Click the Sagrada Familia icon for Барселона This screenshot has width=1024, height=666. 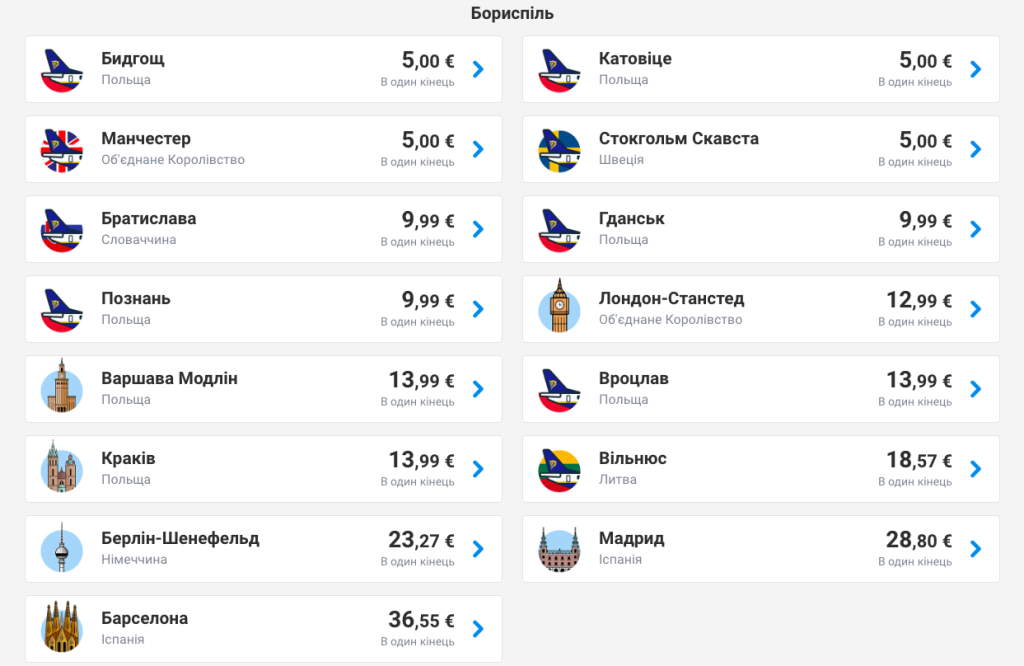click(x=62, y=628)
